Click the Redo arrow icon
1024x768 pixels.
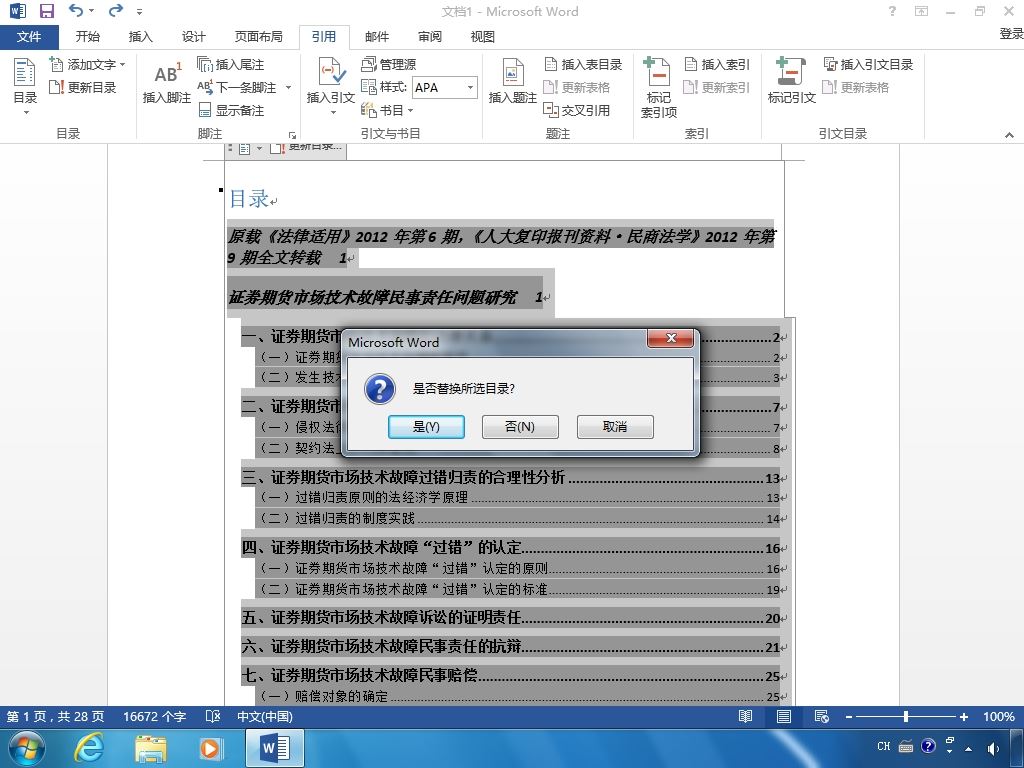(116, 10)
